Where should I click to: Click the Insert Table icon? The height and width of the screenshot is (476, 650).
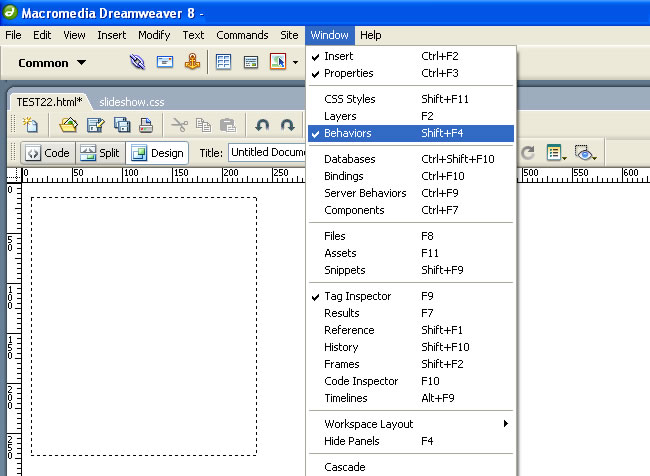(223, 62)
